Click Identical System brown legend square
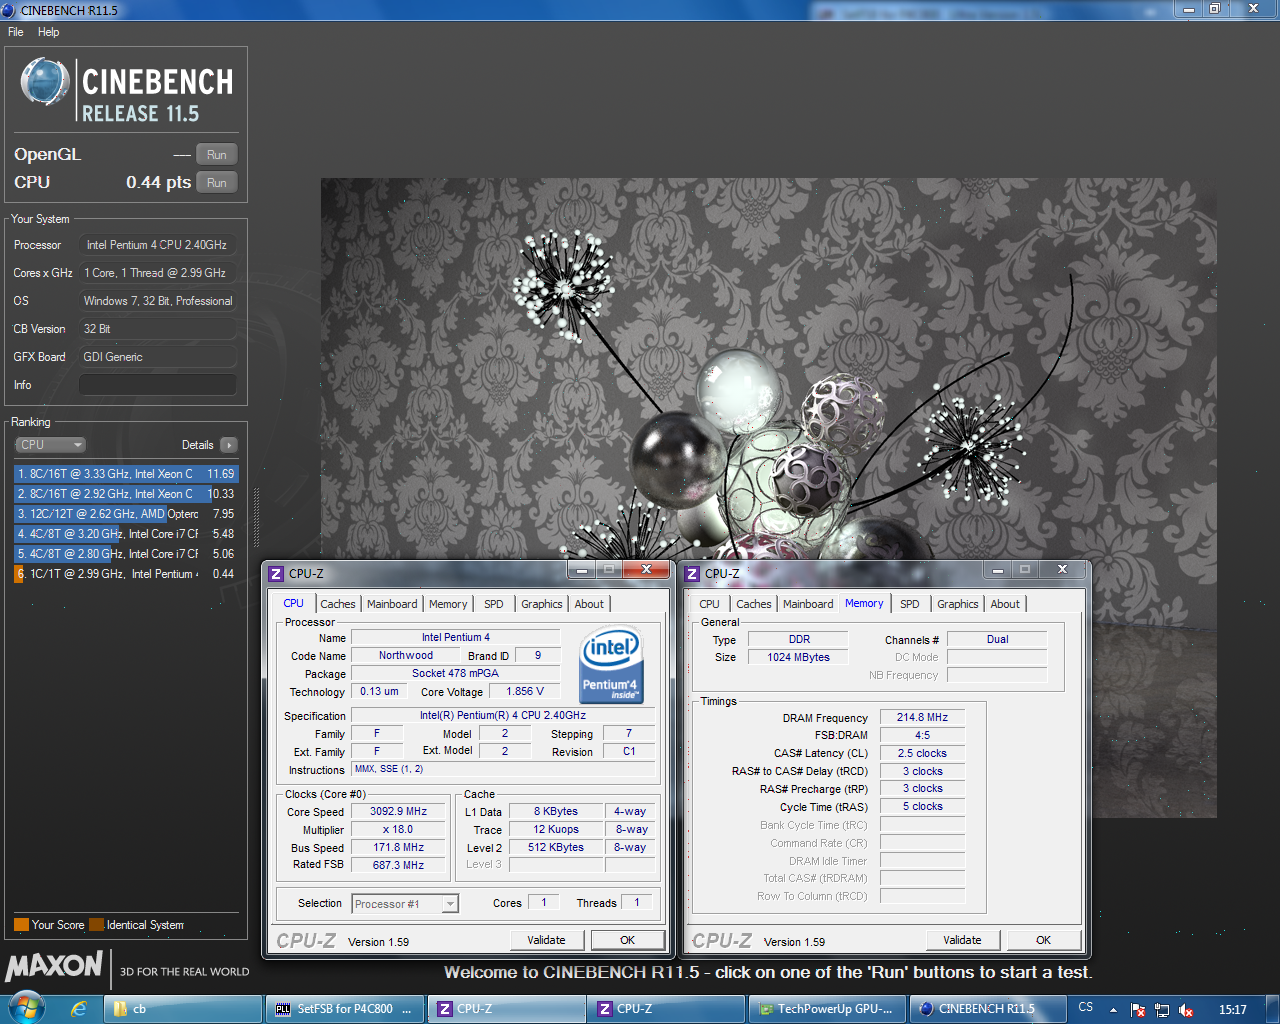 pos(97,925)
